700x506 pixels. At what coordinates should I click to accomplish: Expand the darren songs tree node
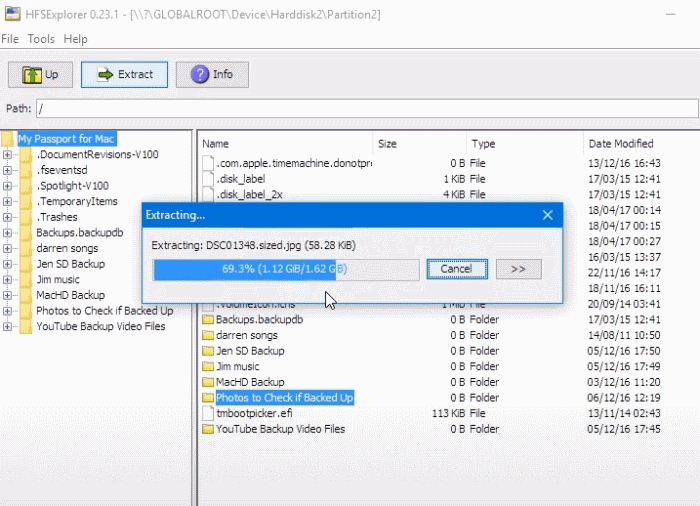tap(7, 248)
